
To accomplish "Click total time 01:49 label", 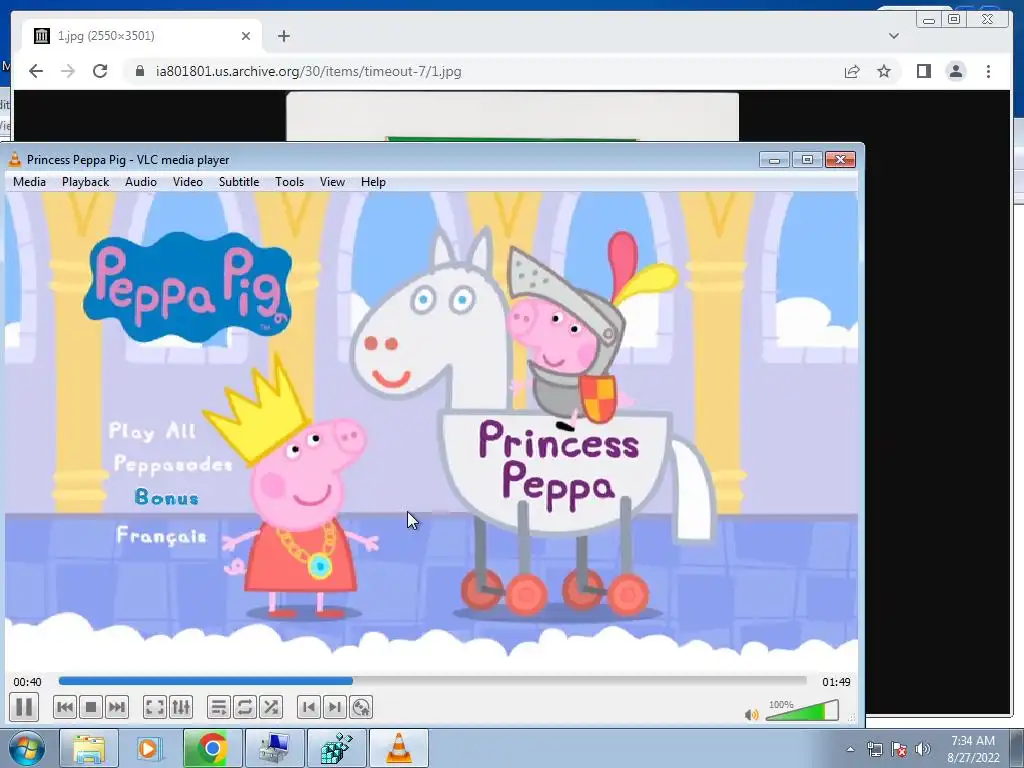I will pos(836,682).
